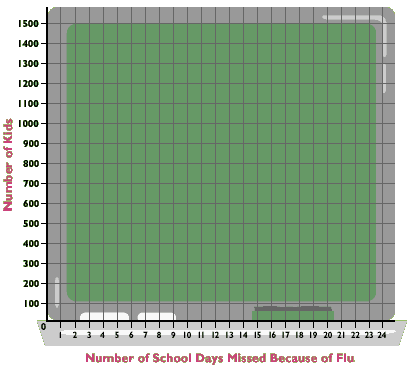Choose the 400 tick label
Viewport: 409px width, 367px height.
point(31,244)
